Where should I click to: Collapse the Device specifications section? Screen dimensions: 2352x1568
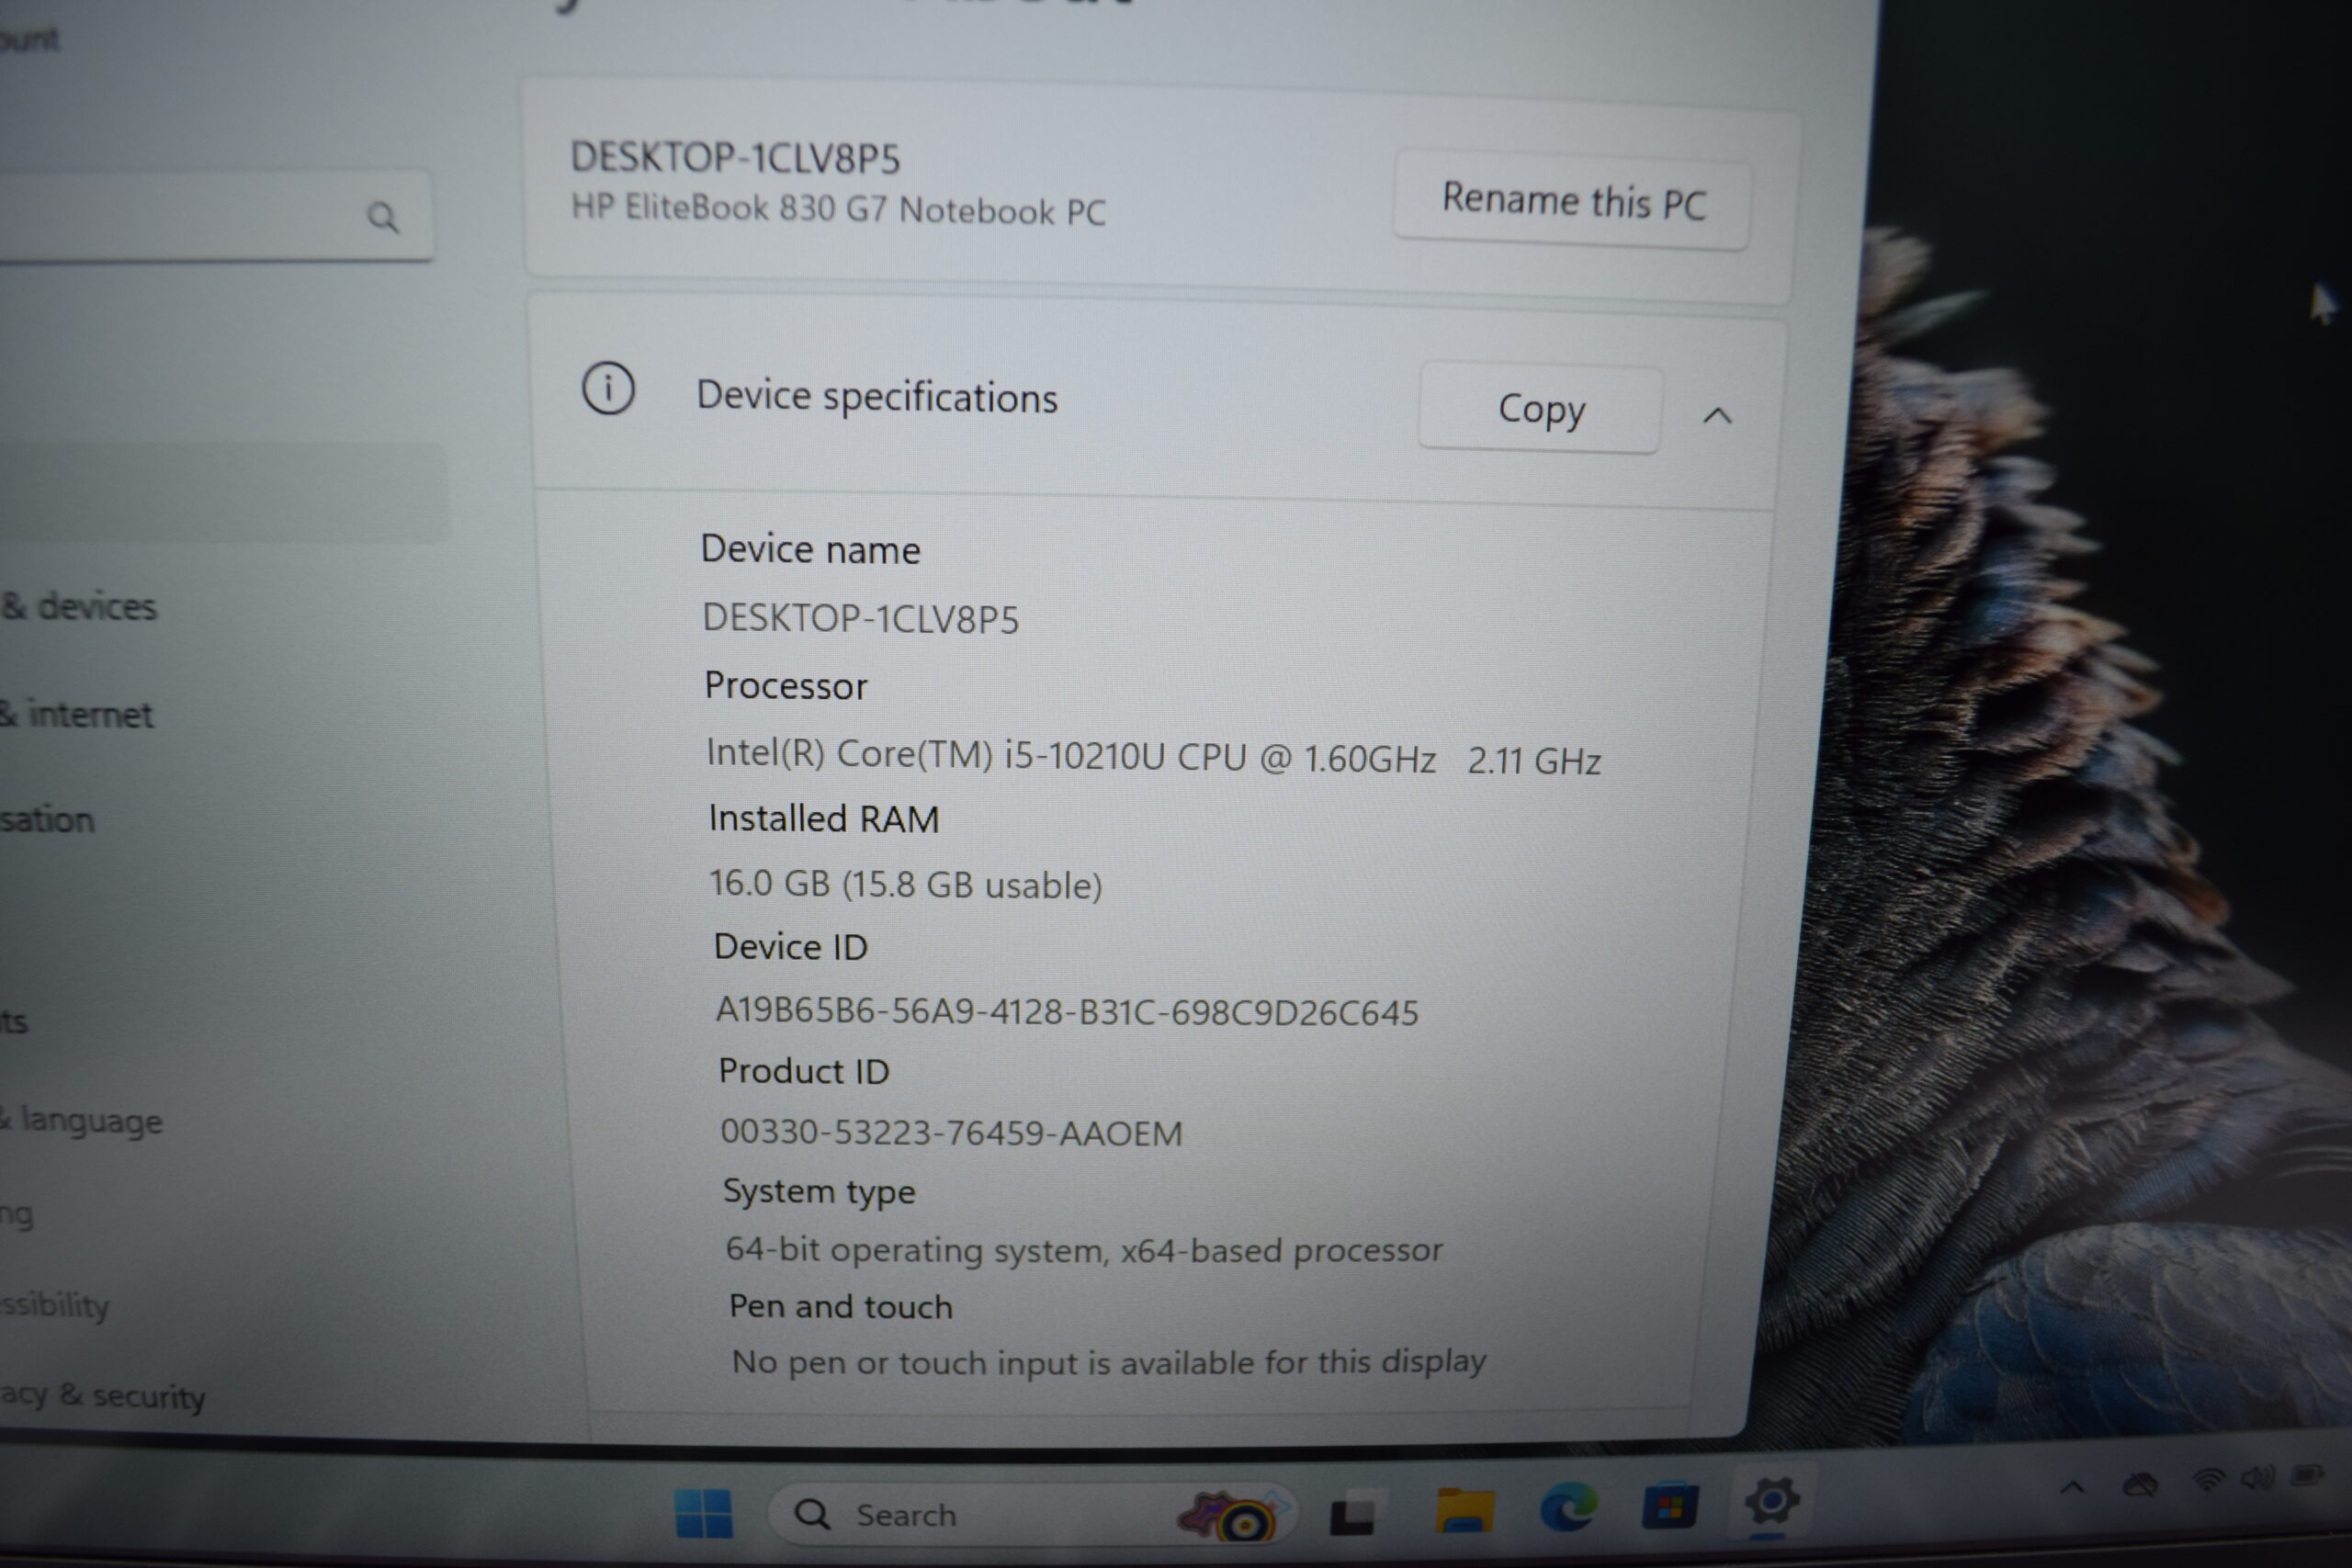click(1717, 415)
